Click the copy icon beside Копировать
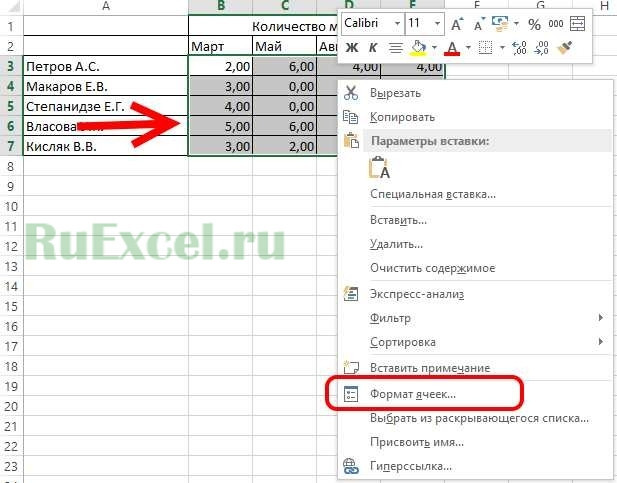The height and width of the screenshot is (483, 617). (x=351, y=117)
